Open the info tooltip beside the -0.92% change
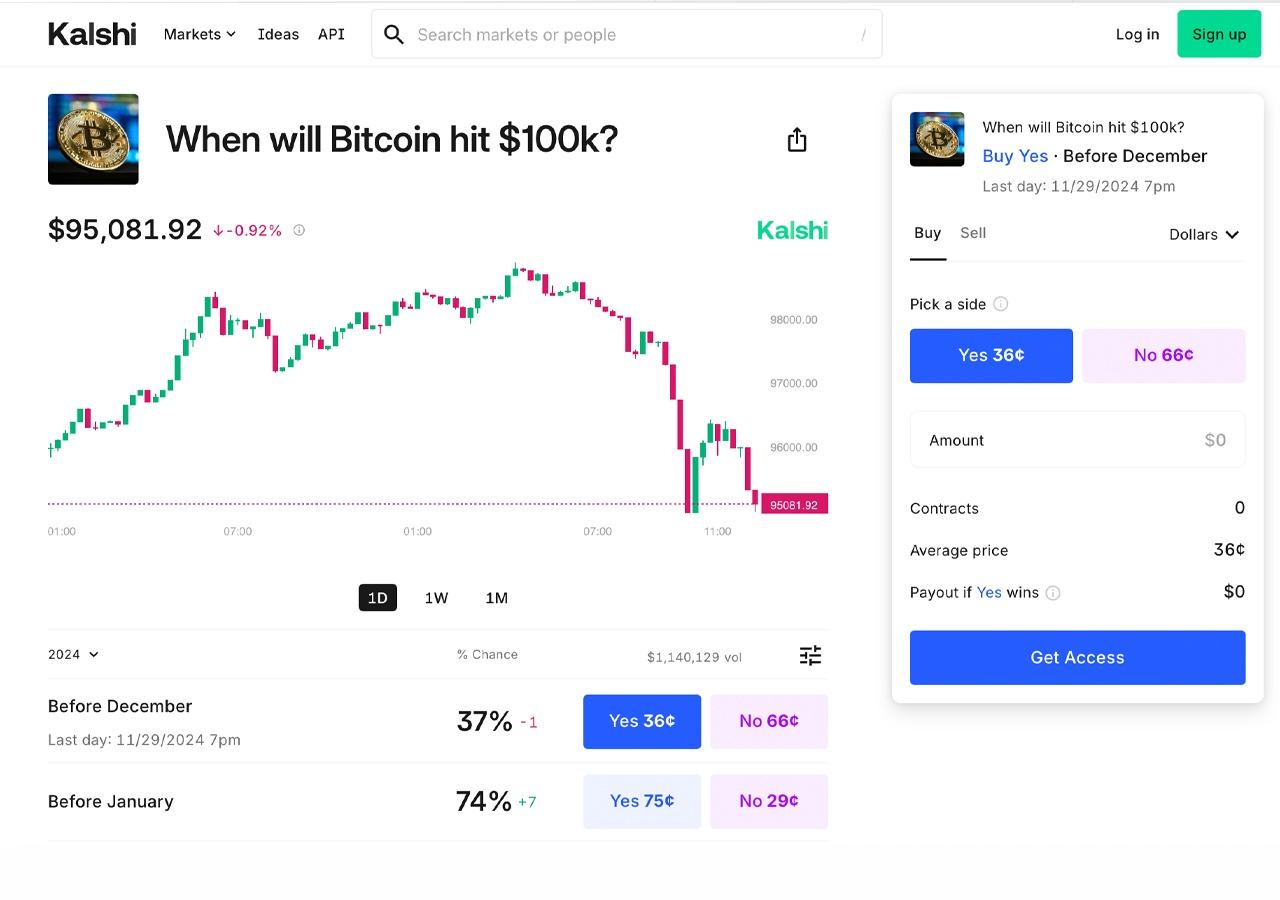 point(298,230)
